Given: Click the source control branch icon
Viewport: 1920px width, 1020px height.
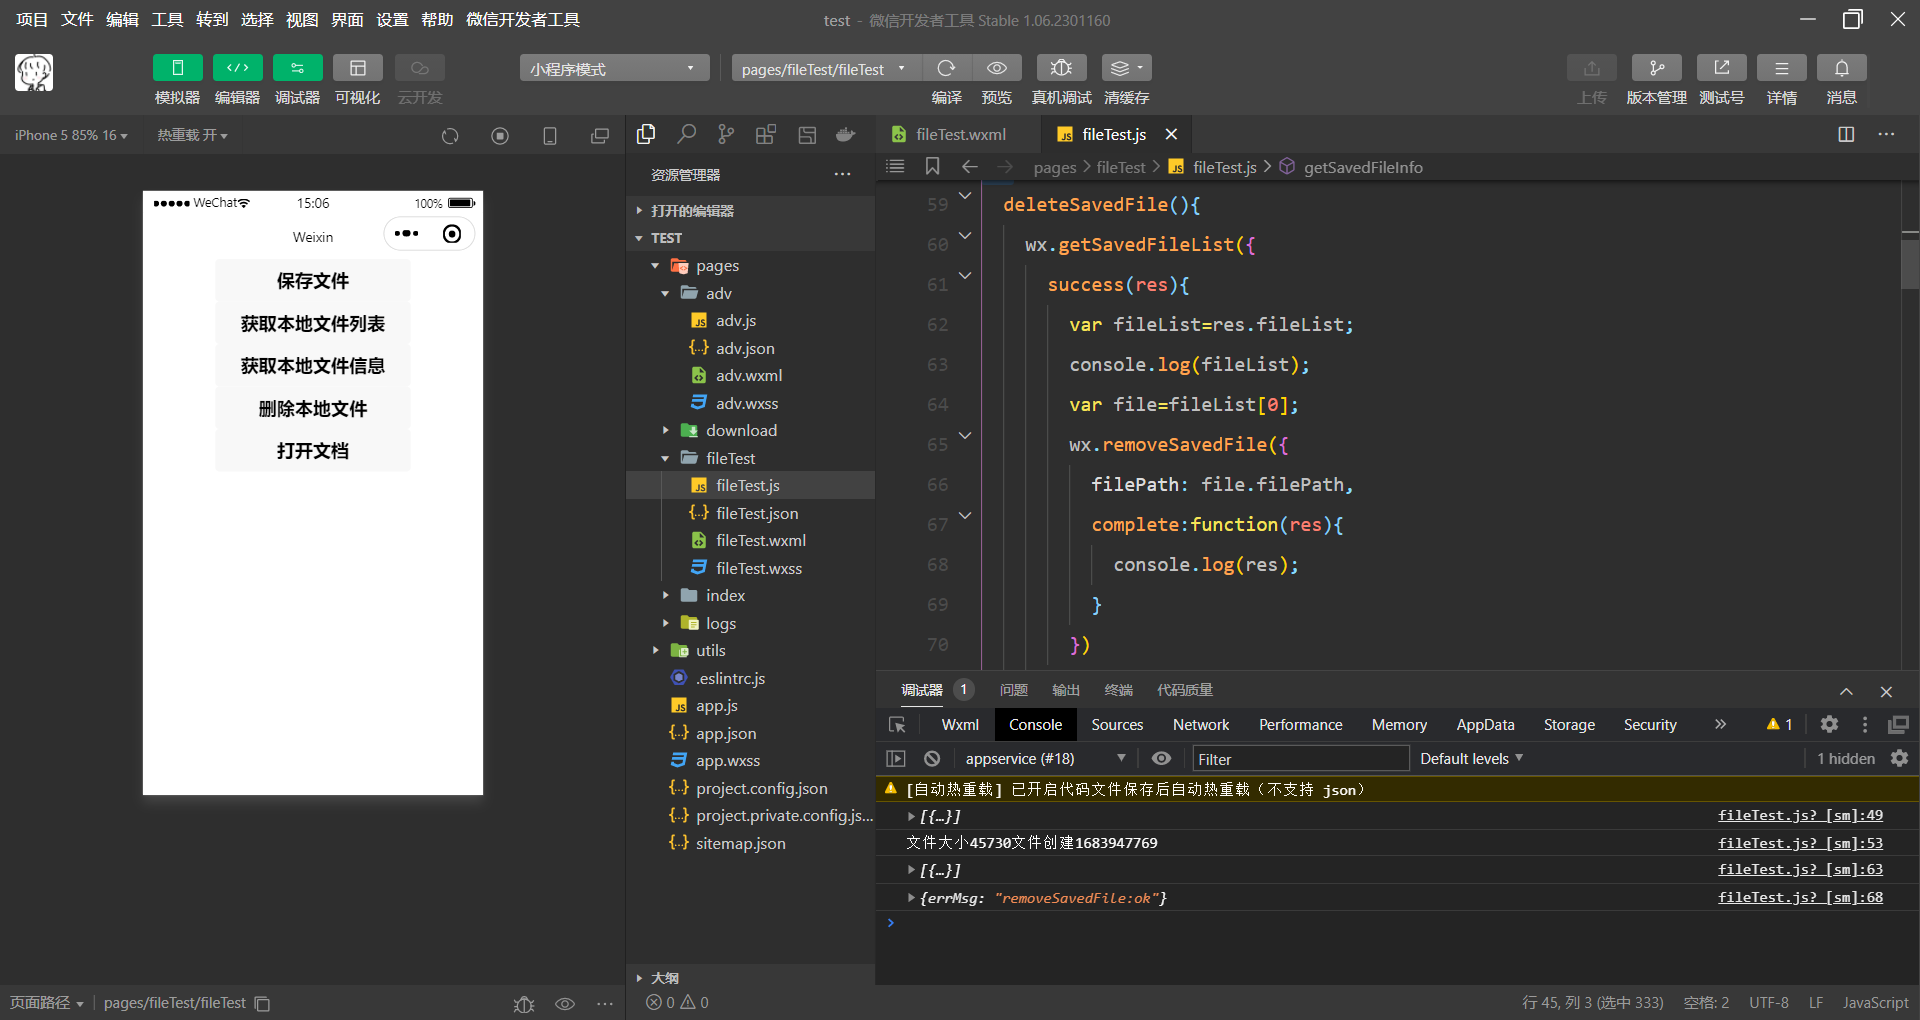Looking at the screenshot, I should [x=726, y=134].
